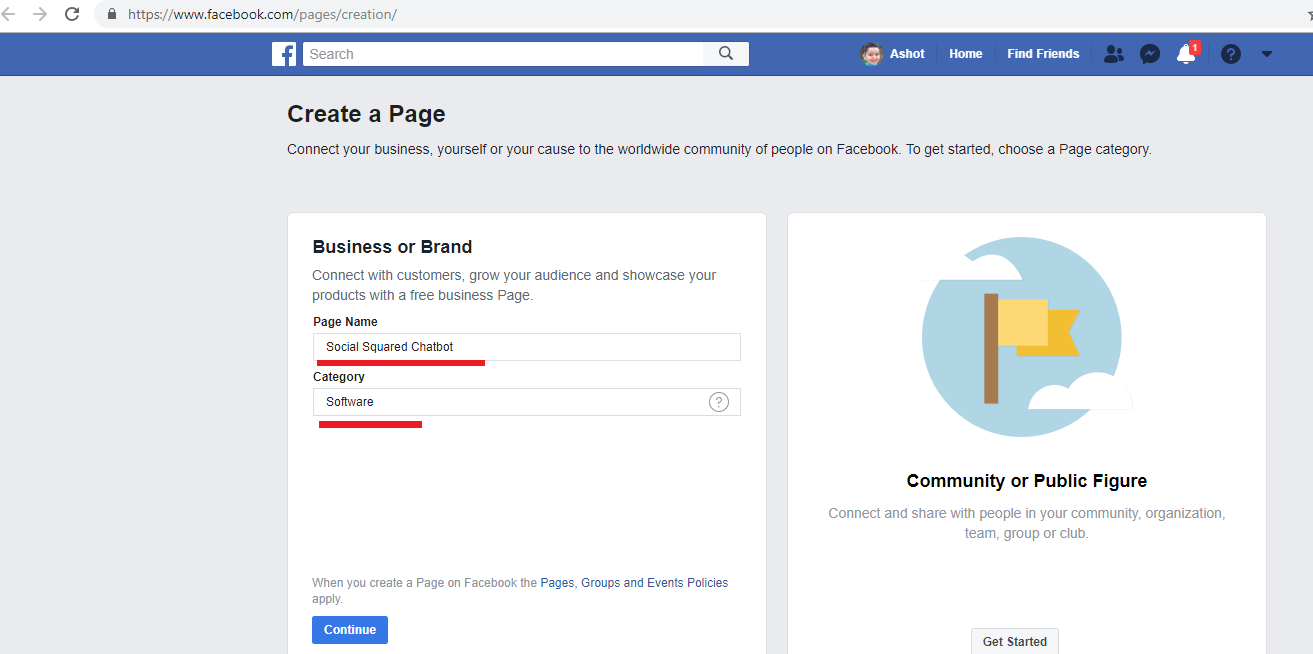Open the Category combo box
This screenshot has height=654, width=1313.
pyautogui.click(x=510, y=402)
